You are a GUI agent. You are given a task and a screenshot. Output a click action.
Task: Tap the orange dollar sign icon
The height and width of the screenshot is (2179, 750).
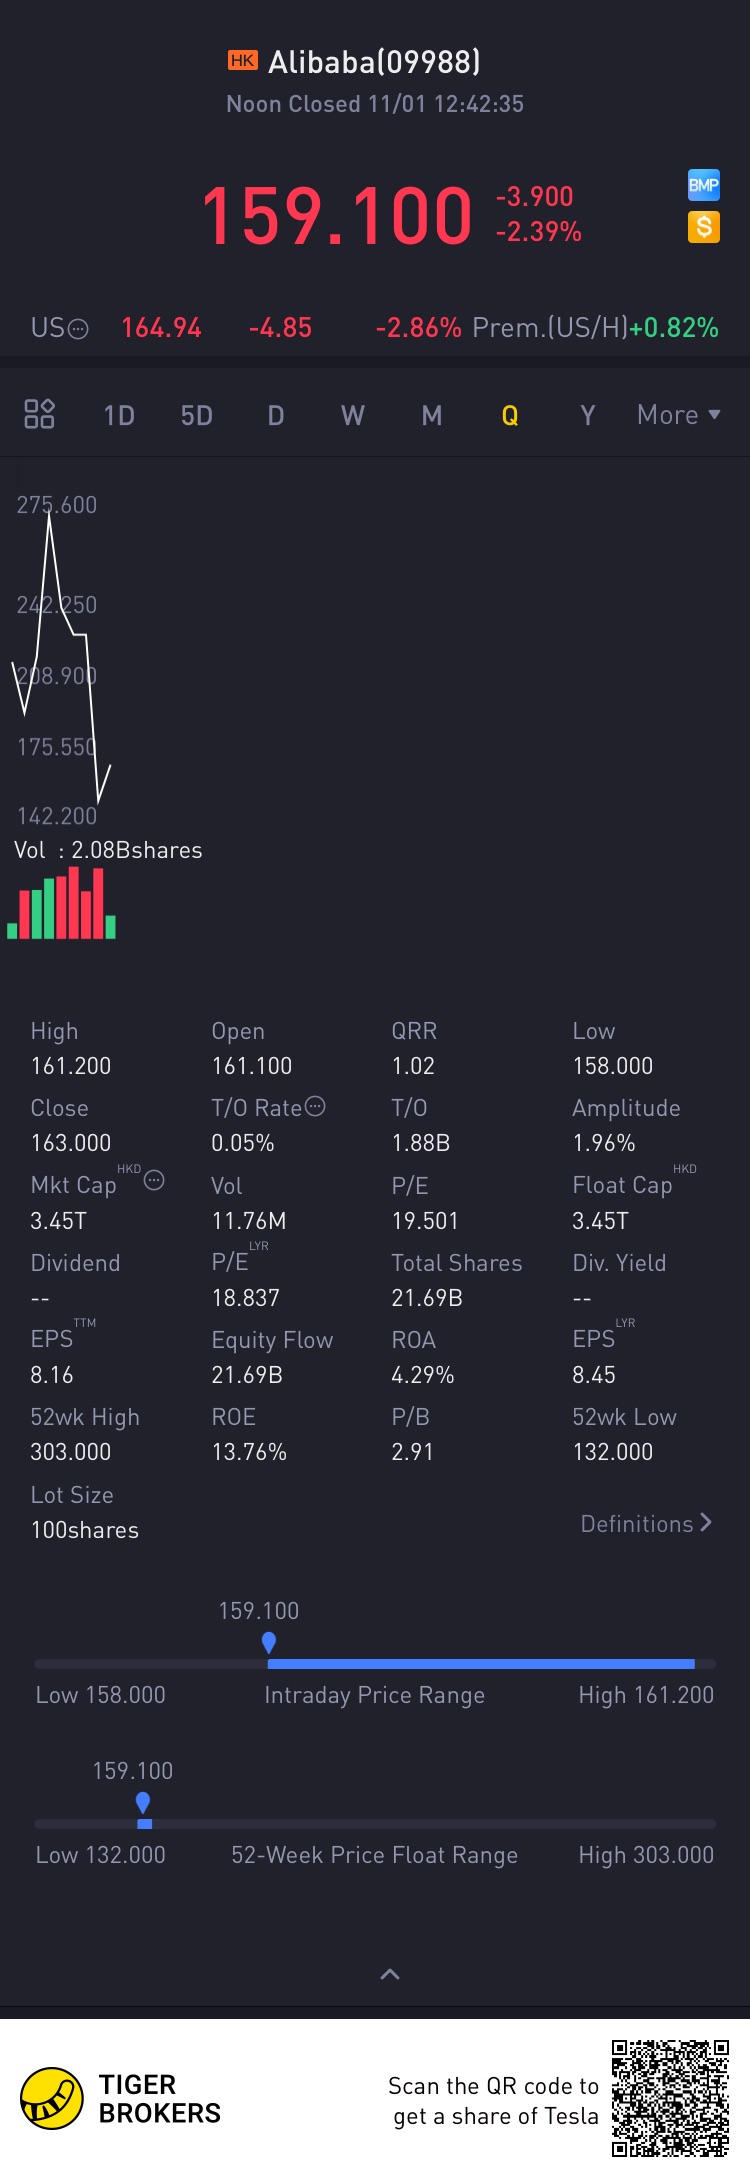[x=704, y=227]
